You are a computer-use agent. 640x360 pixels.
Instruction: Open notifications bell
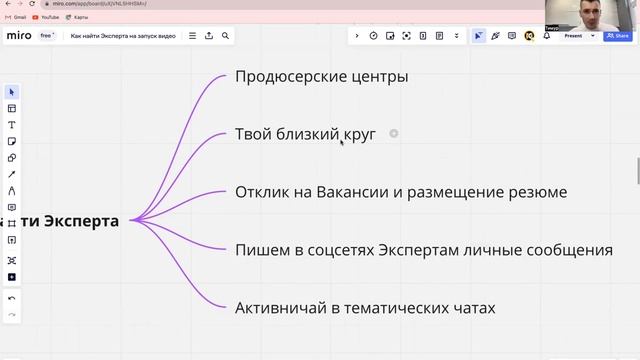tap(547, 36)
